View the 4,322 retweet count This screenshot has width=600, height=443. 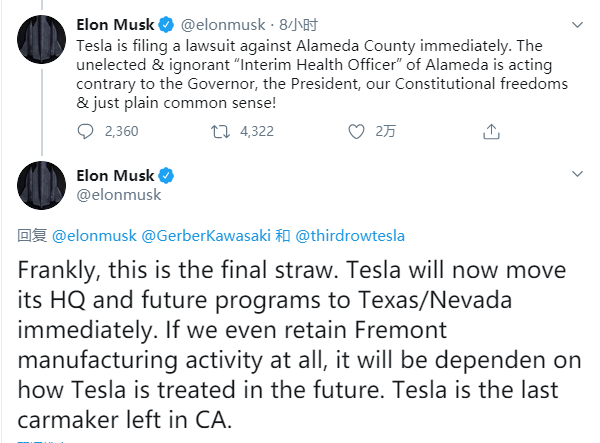coord(256,131)
